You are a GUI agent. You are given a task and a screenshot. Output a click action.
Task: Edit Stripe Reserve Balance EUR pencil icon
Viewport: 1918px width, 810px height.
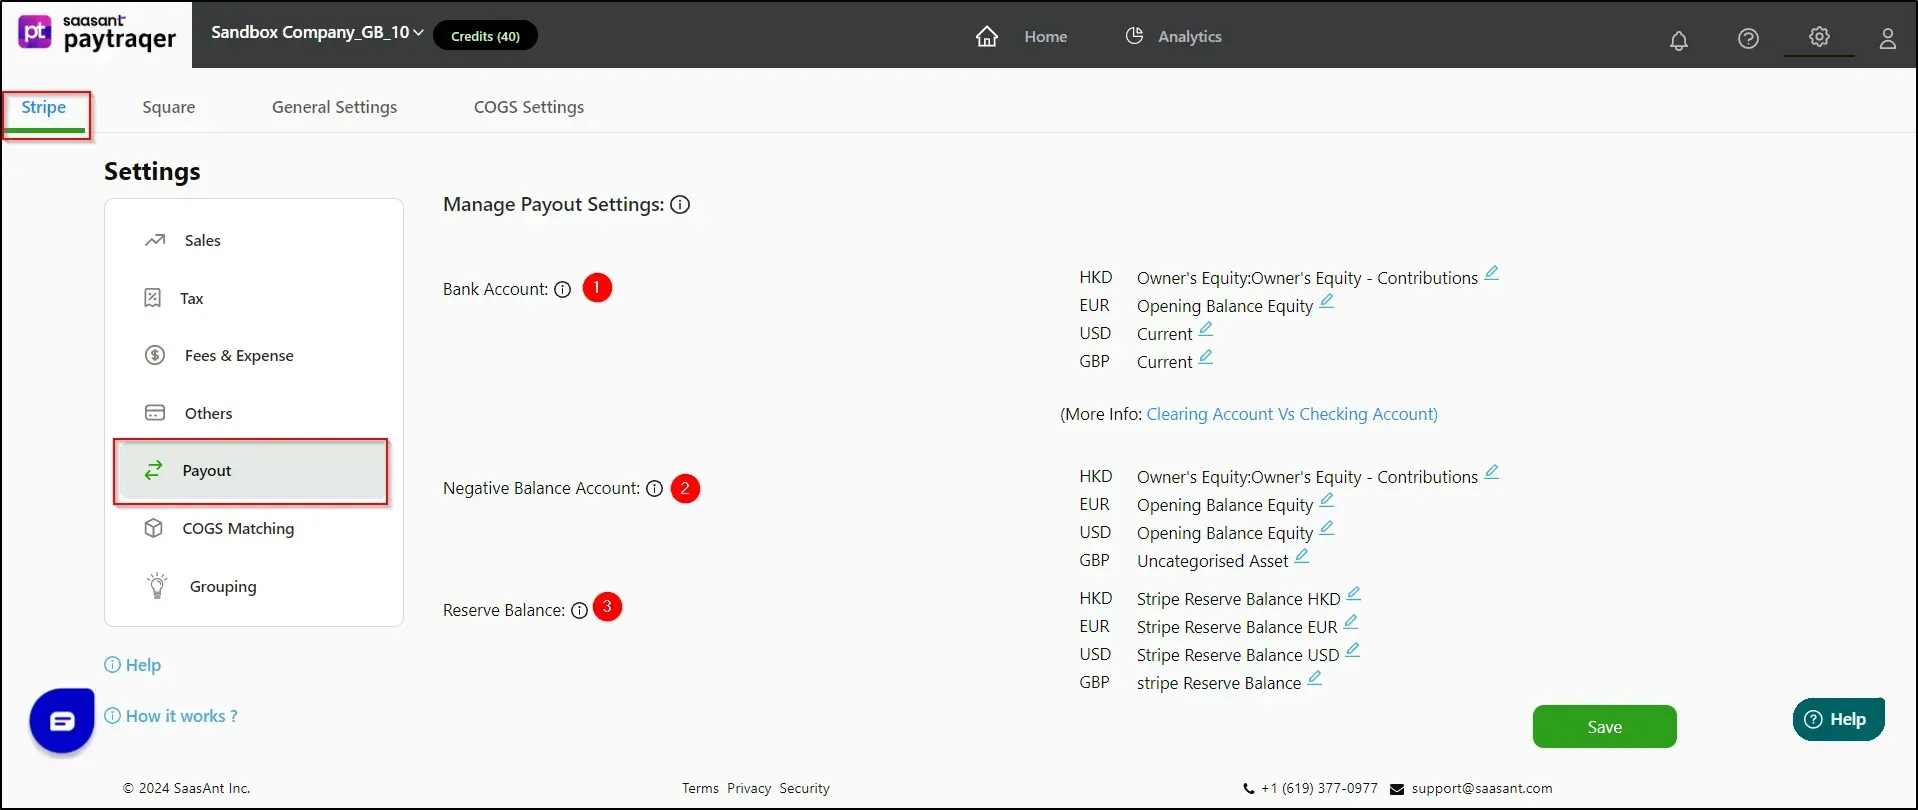[1351, 622]
